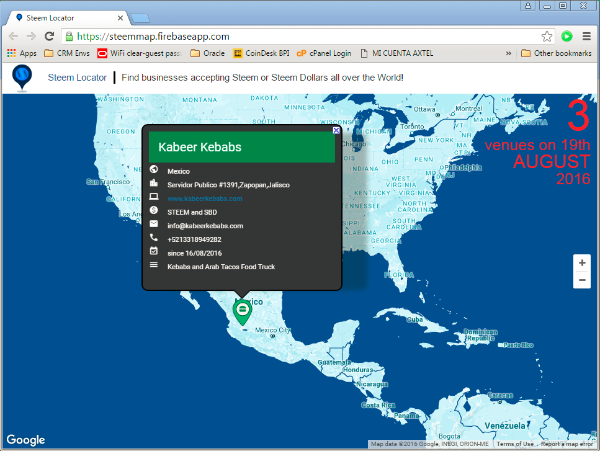
Task: Go forward with browser forward arrow
Action: pyautogui.click(x=31, y=36)
